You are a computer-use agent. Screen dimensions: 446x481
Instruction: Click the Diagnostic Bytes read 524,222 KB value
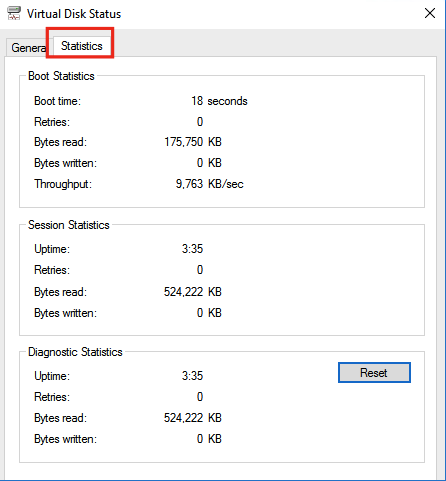193,418
